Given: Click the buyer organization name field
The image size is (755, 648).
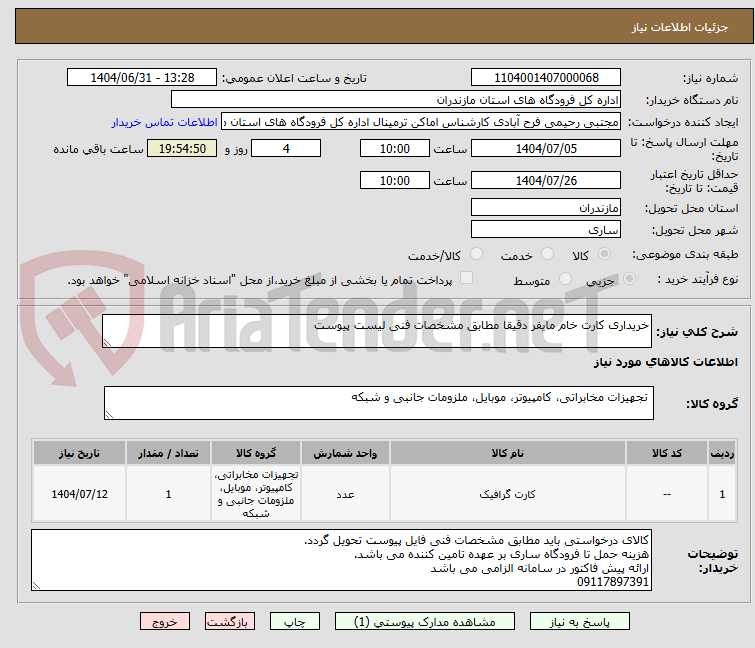Looking at the screenshot, I should [x=396, y=100].
